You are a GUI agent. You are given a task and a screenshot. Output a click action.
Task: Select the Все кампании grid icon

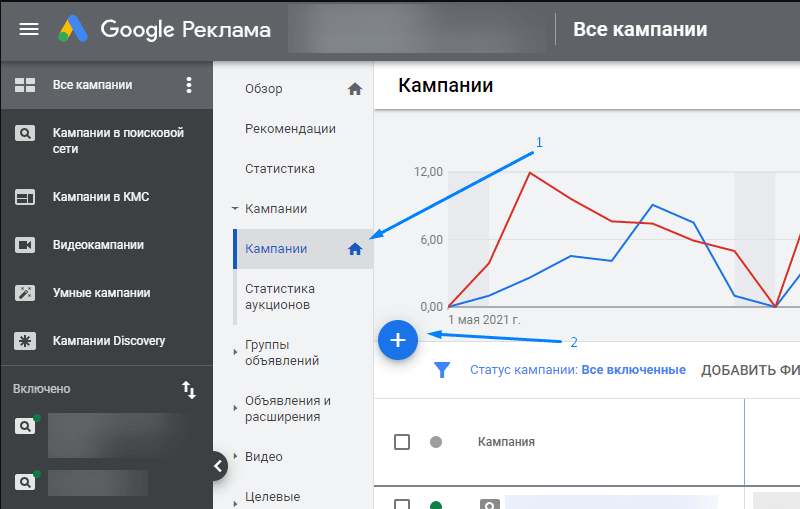tap(24, 85)
